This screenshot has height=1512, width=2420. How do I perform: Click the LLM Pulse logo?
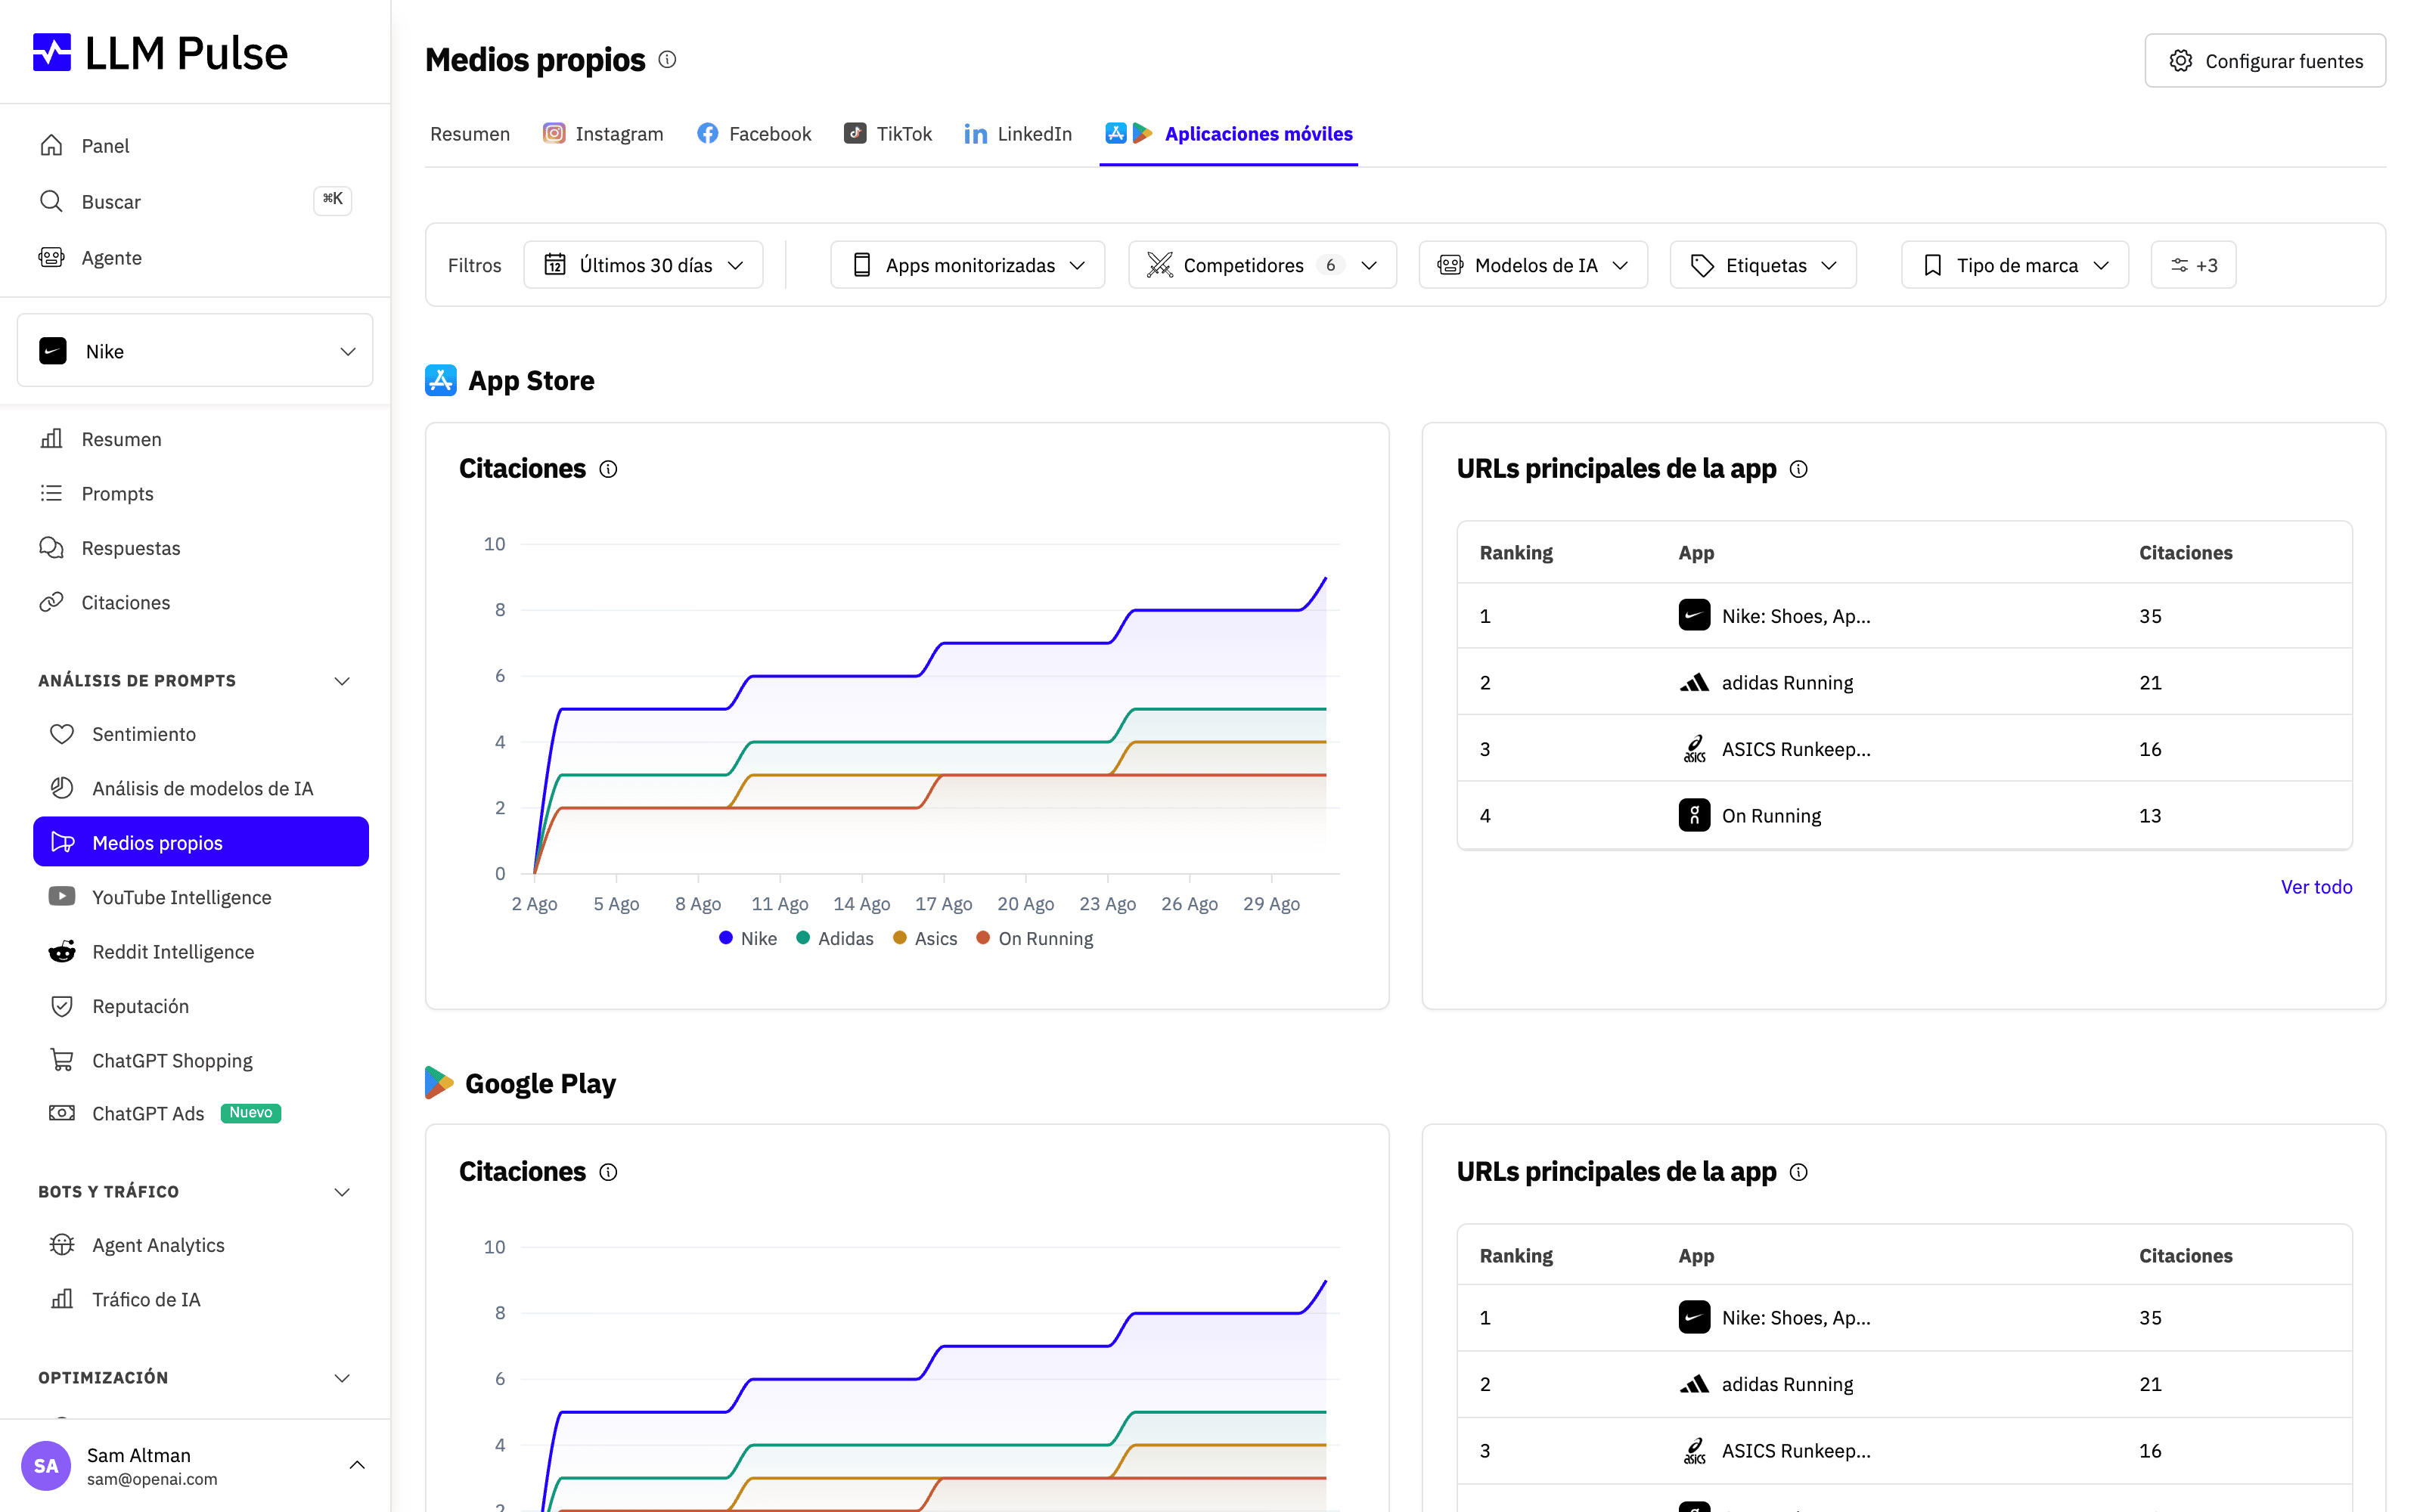(160, 53)
